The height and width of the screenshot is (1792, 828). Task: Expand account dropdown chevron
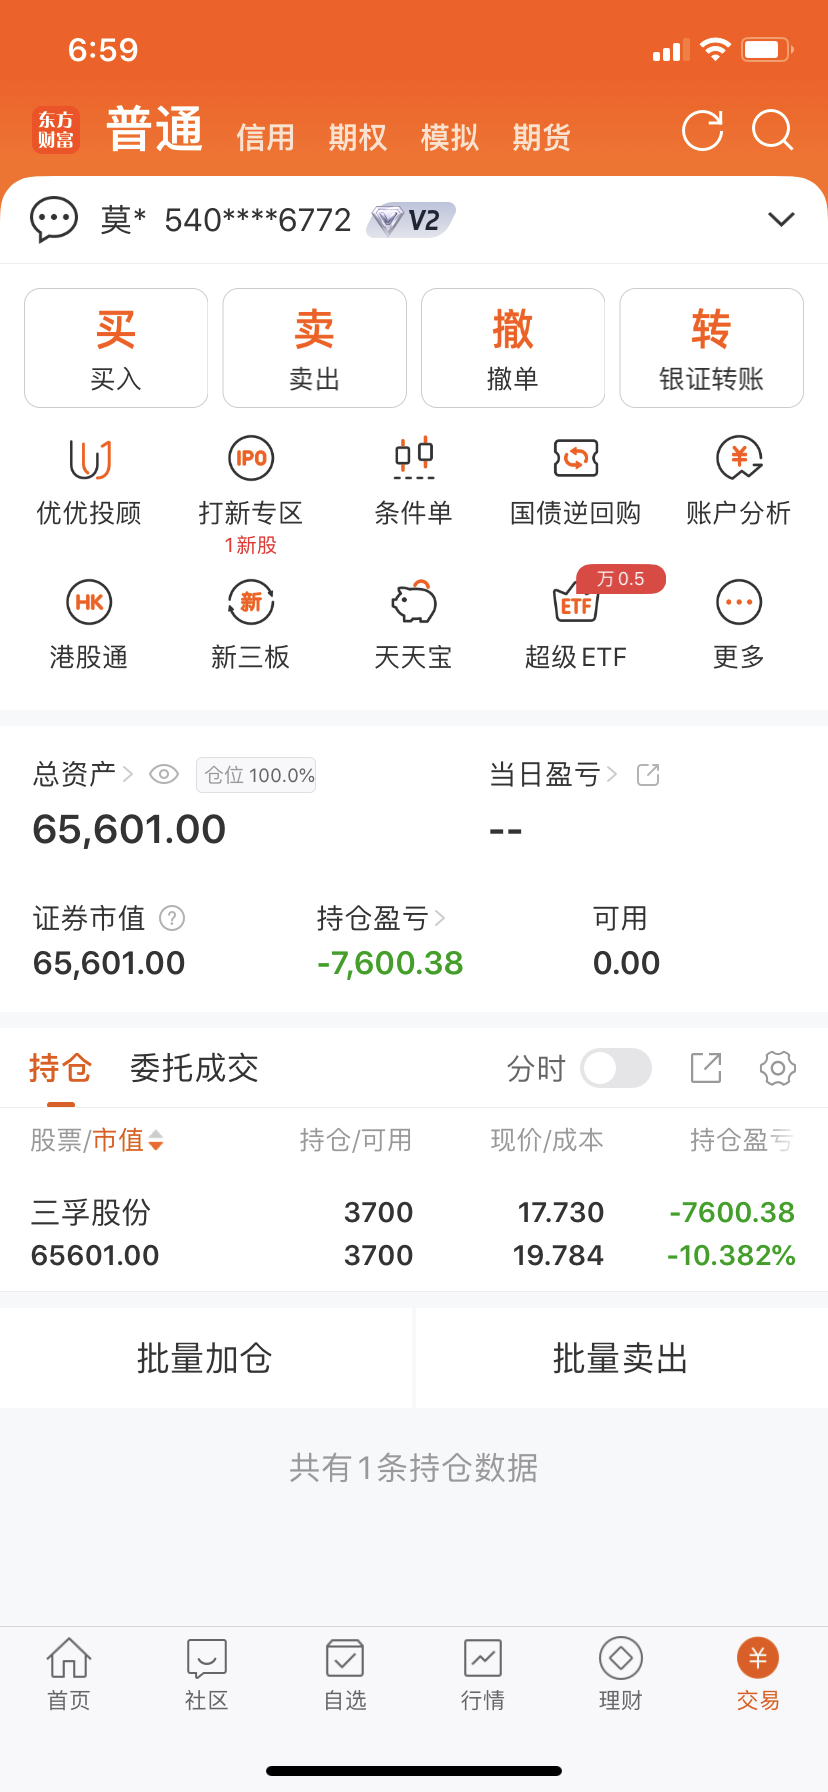tap(781, 220)
